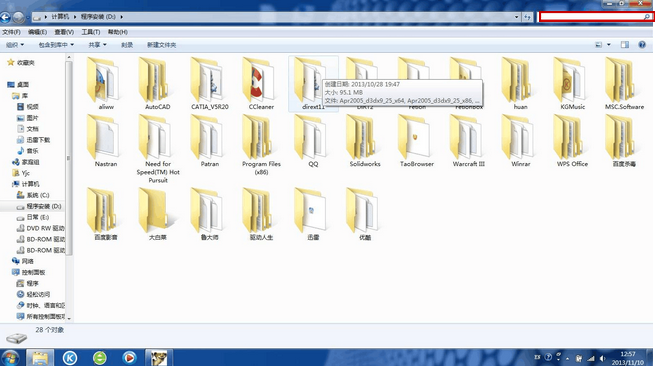Open the 工具(T) menu
Viewport: 655px width, 366px height.
(91, 32)
